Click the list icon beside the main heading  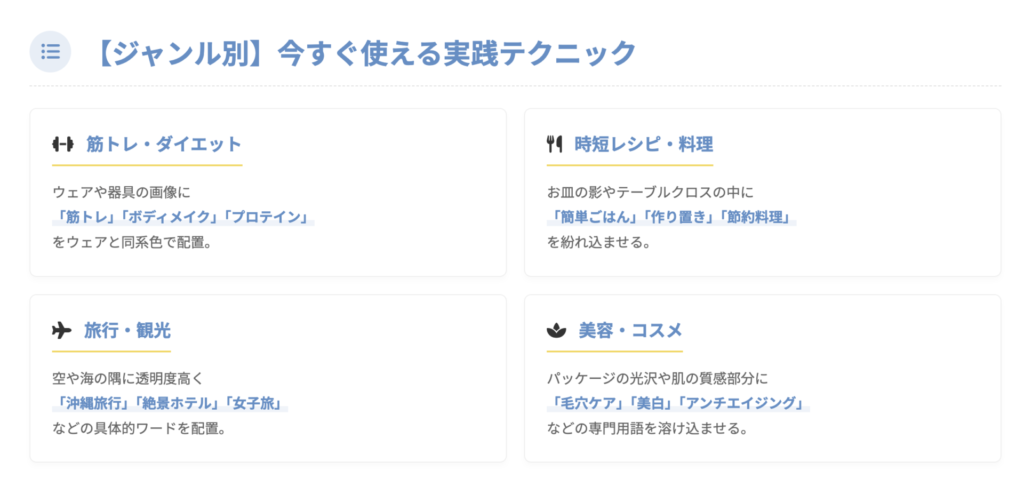tap(50, 52)
